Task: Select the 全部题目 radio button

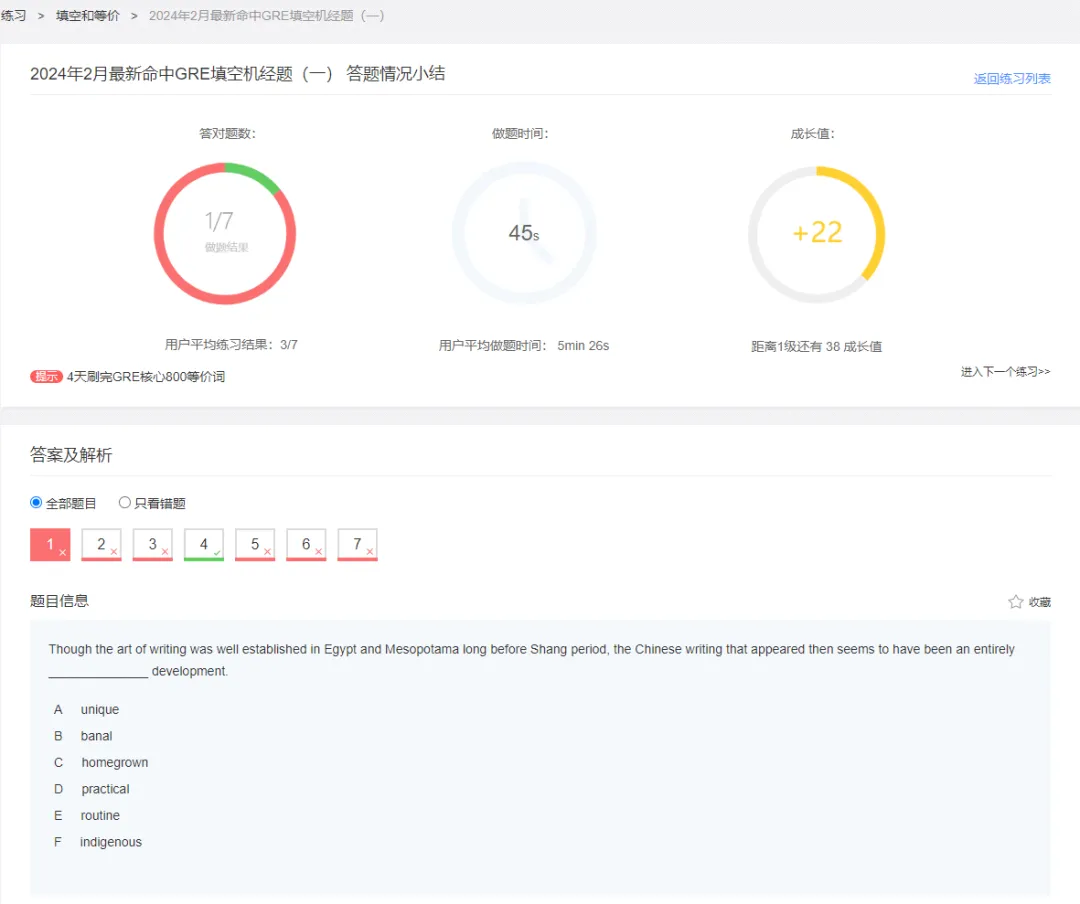Action: click(37, 503)
